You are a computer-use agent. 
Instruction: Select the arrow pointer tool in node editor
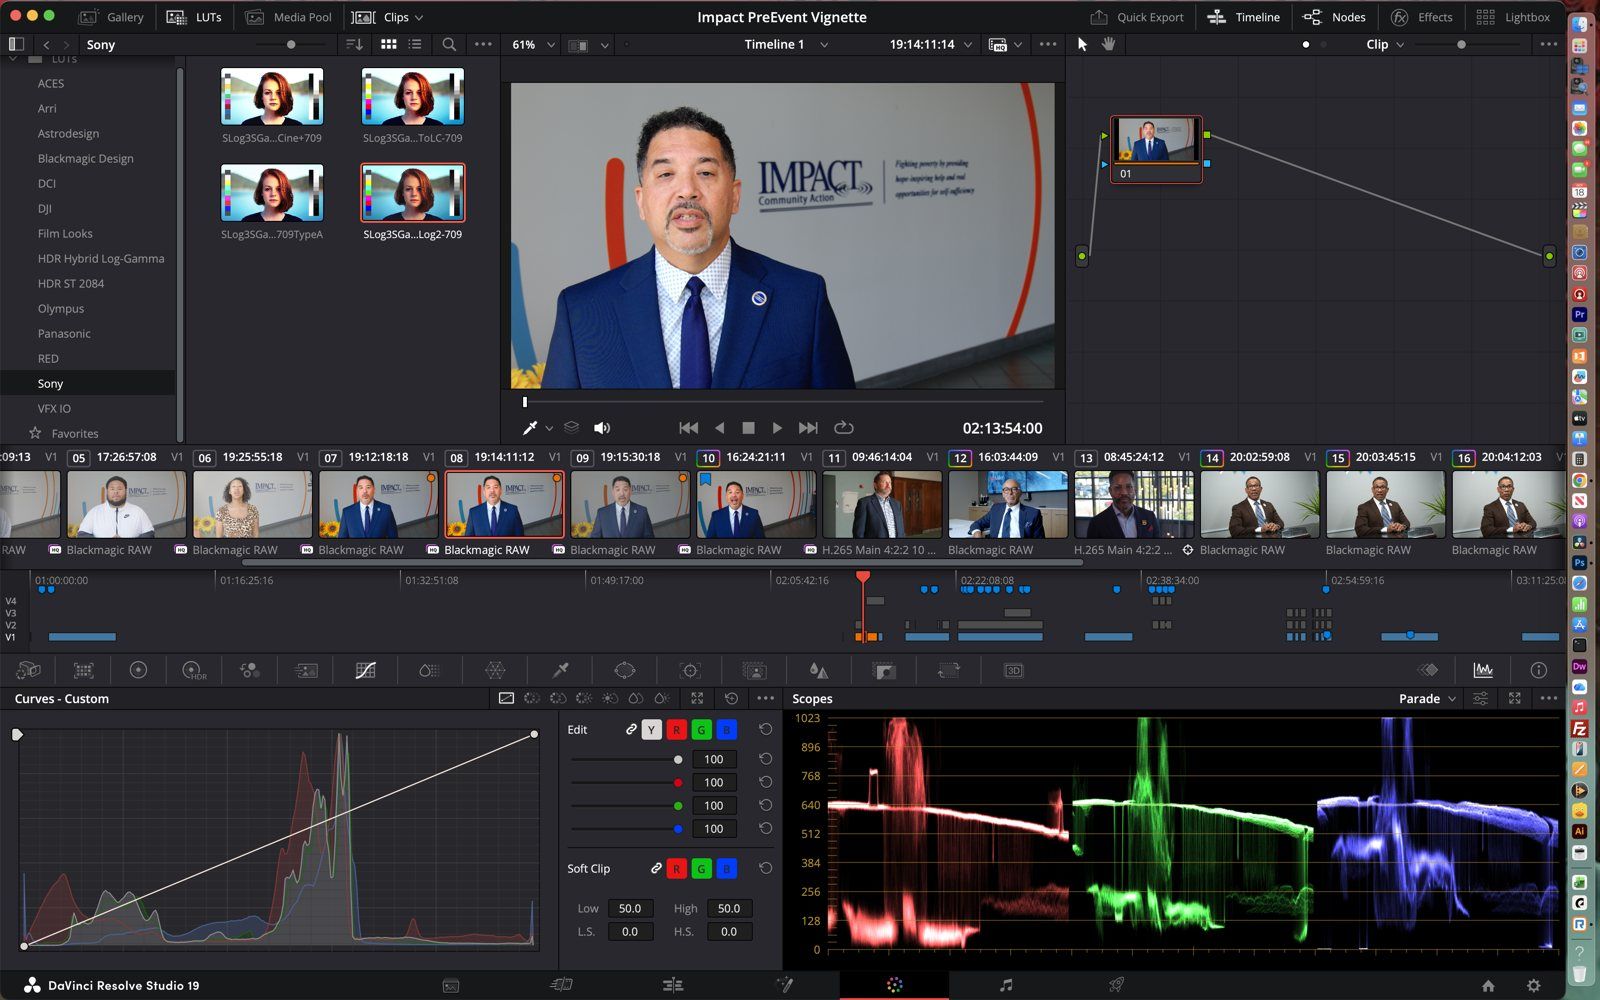[1082, 44]
